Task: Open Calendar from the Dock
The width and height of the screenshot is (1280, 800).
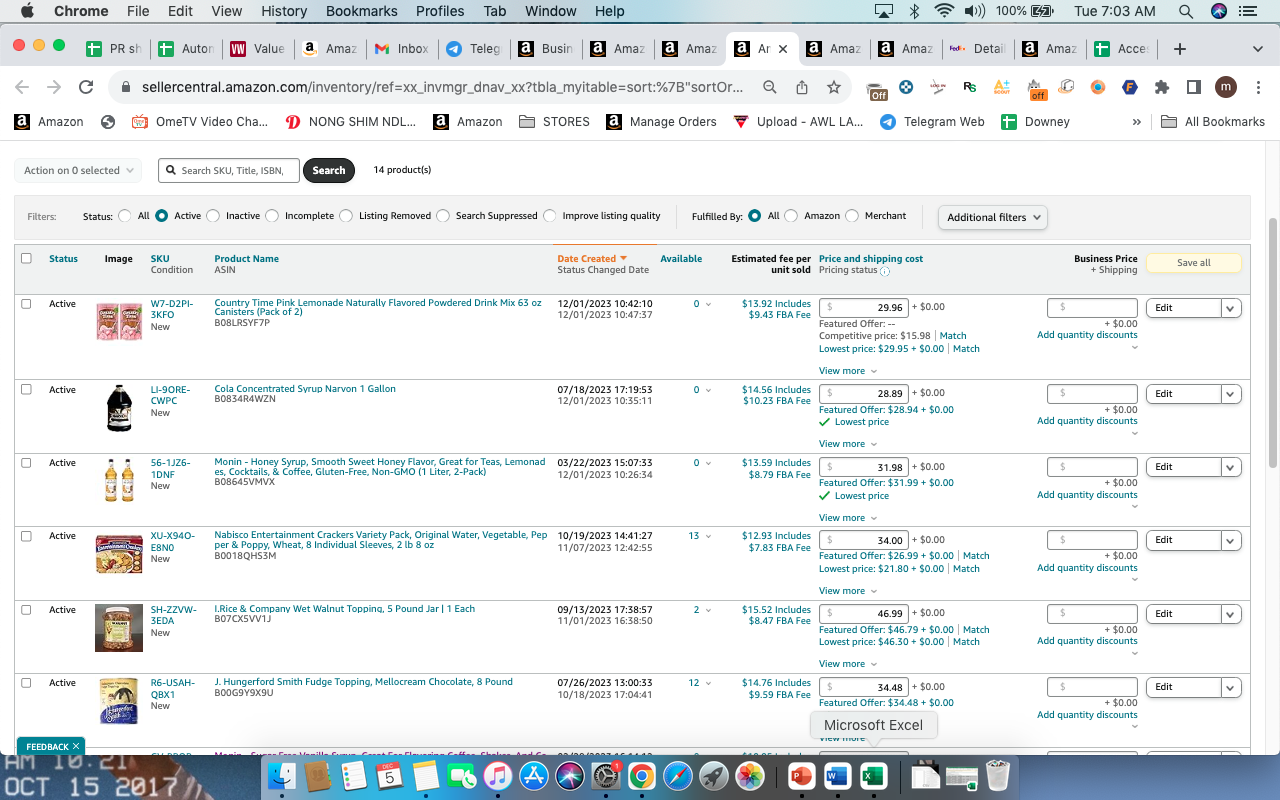Action: pyautogui.click(x=390, y=776)
